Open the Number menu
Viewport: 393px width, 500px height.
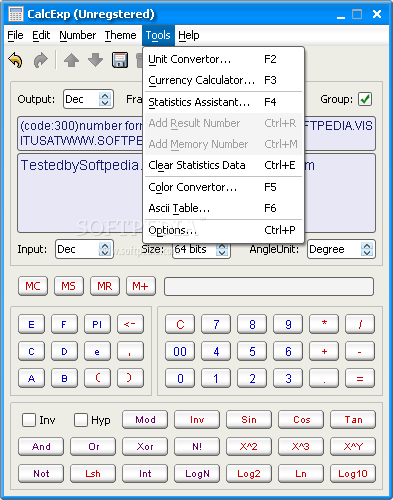[x=78, y=35]
